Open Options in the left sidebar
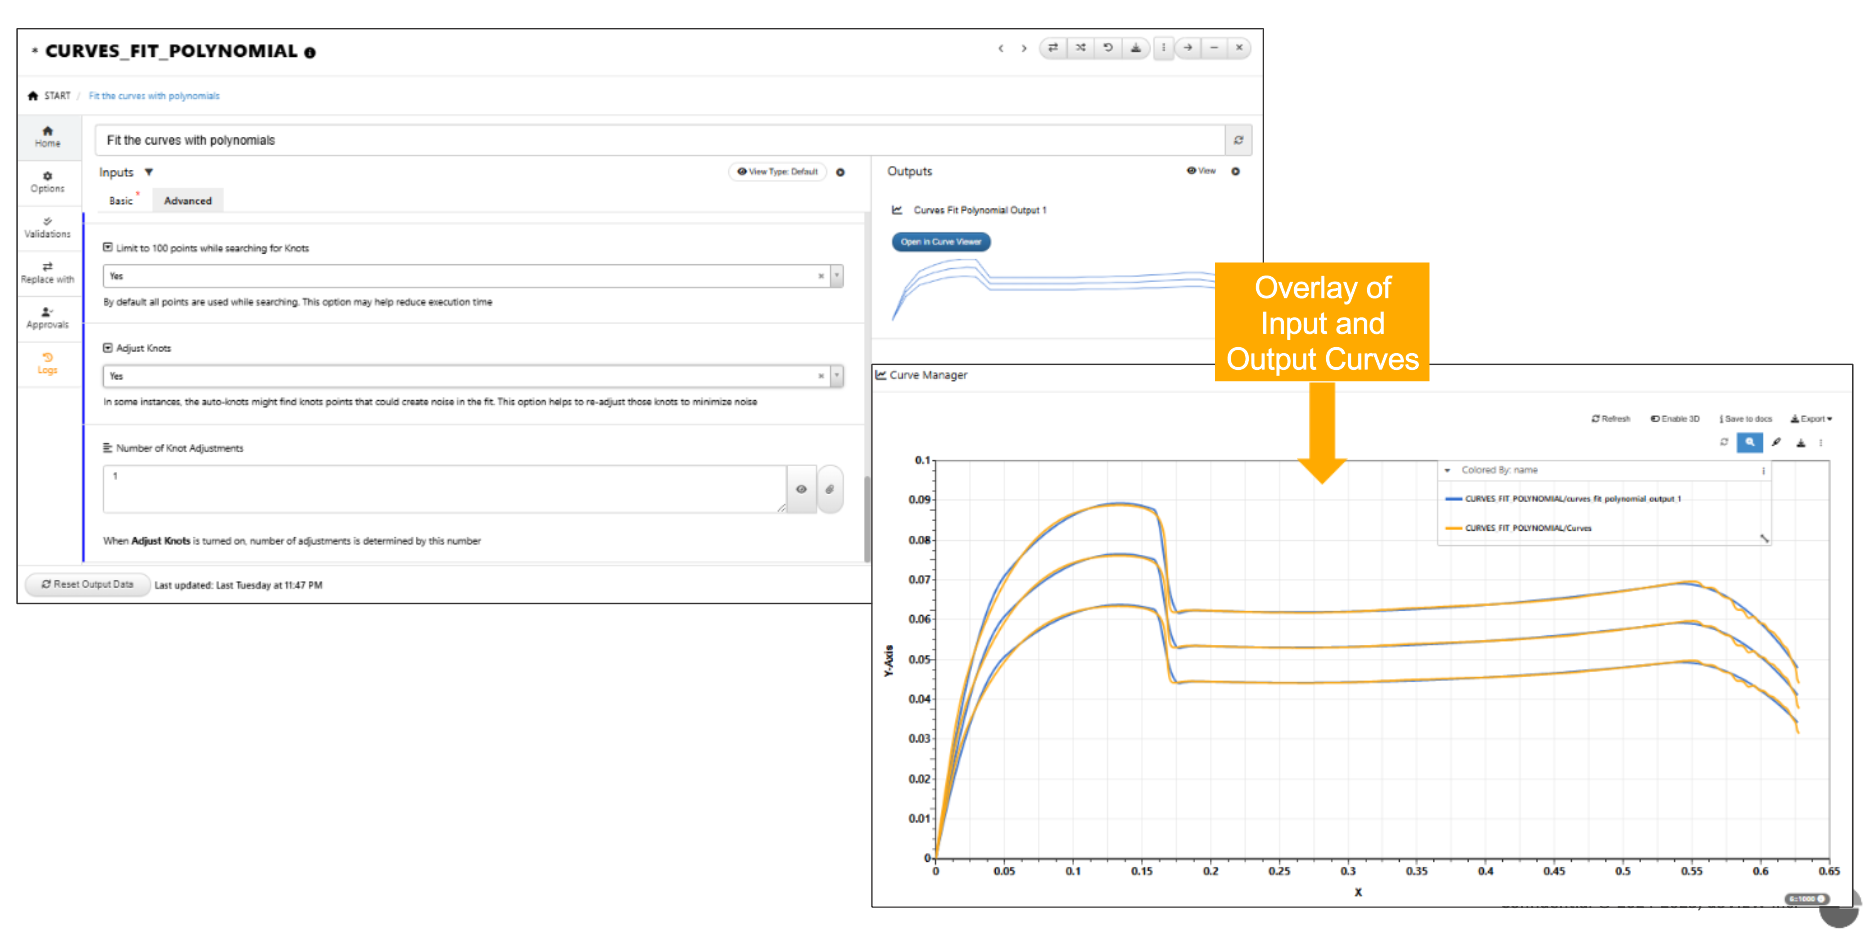This screenshot has height=929, width=1866. [48, 182]
